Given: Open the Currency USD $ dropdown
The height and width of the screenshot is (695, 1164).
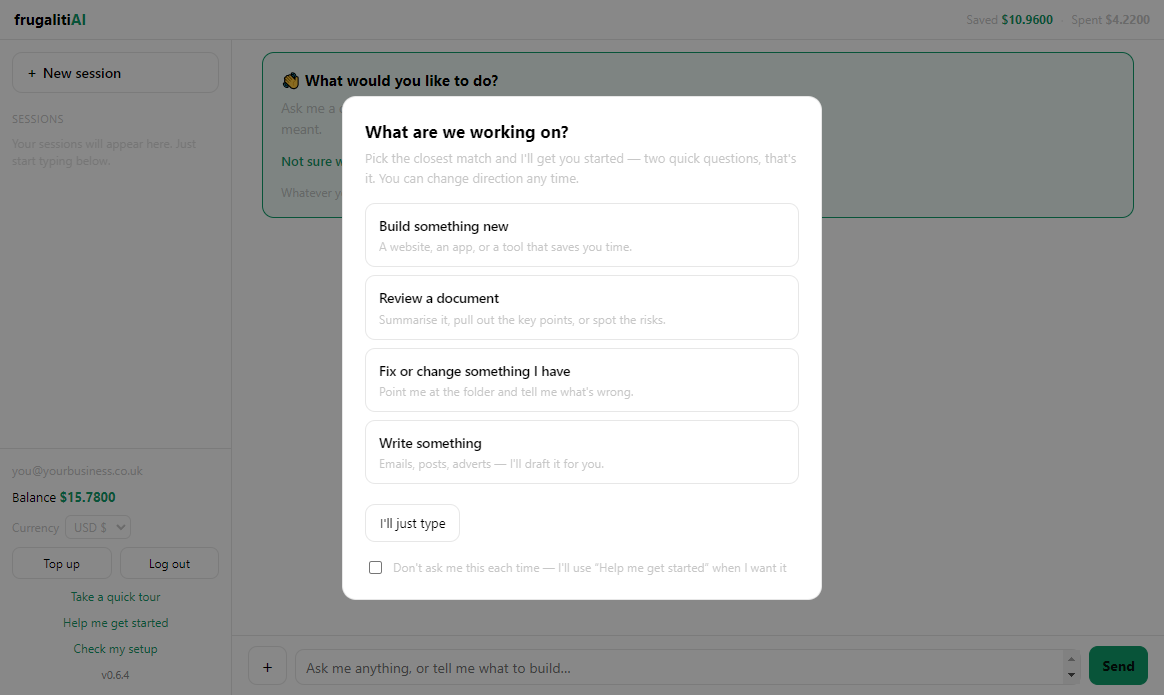Looking at the screenshot, I should 98,527.
